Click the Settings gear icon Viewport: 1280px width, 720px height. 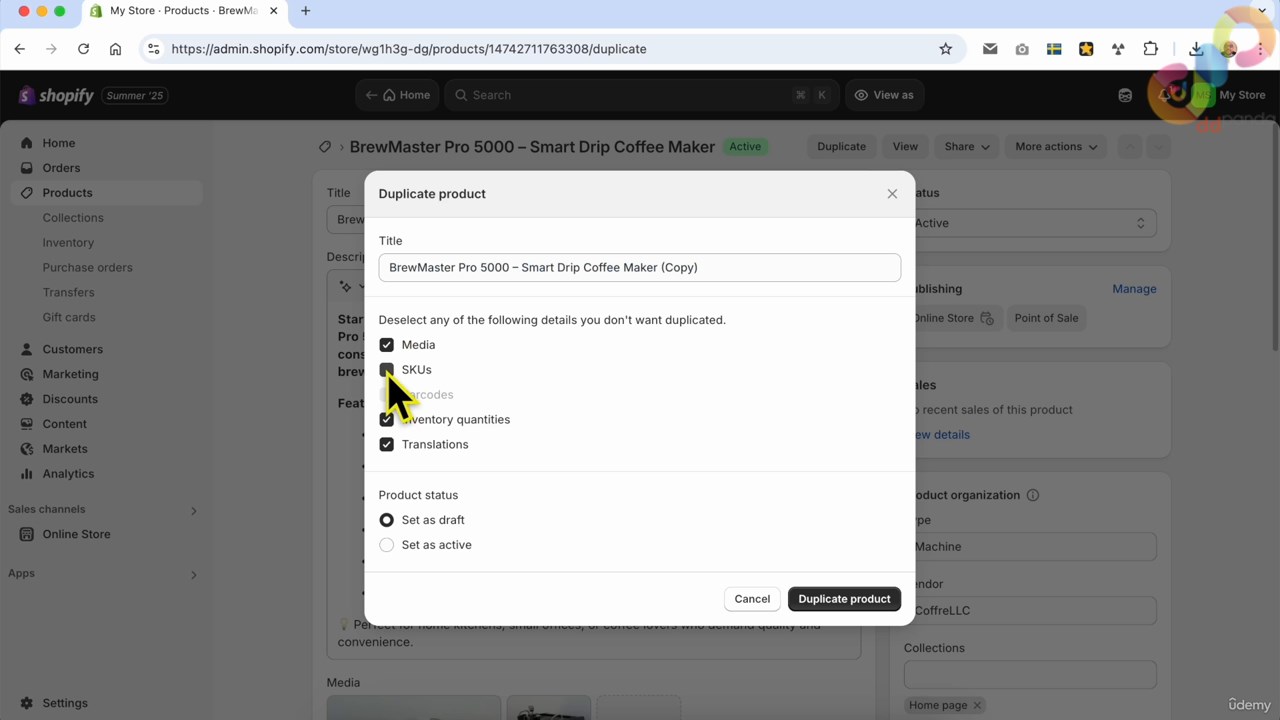26,703
